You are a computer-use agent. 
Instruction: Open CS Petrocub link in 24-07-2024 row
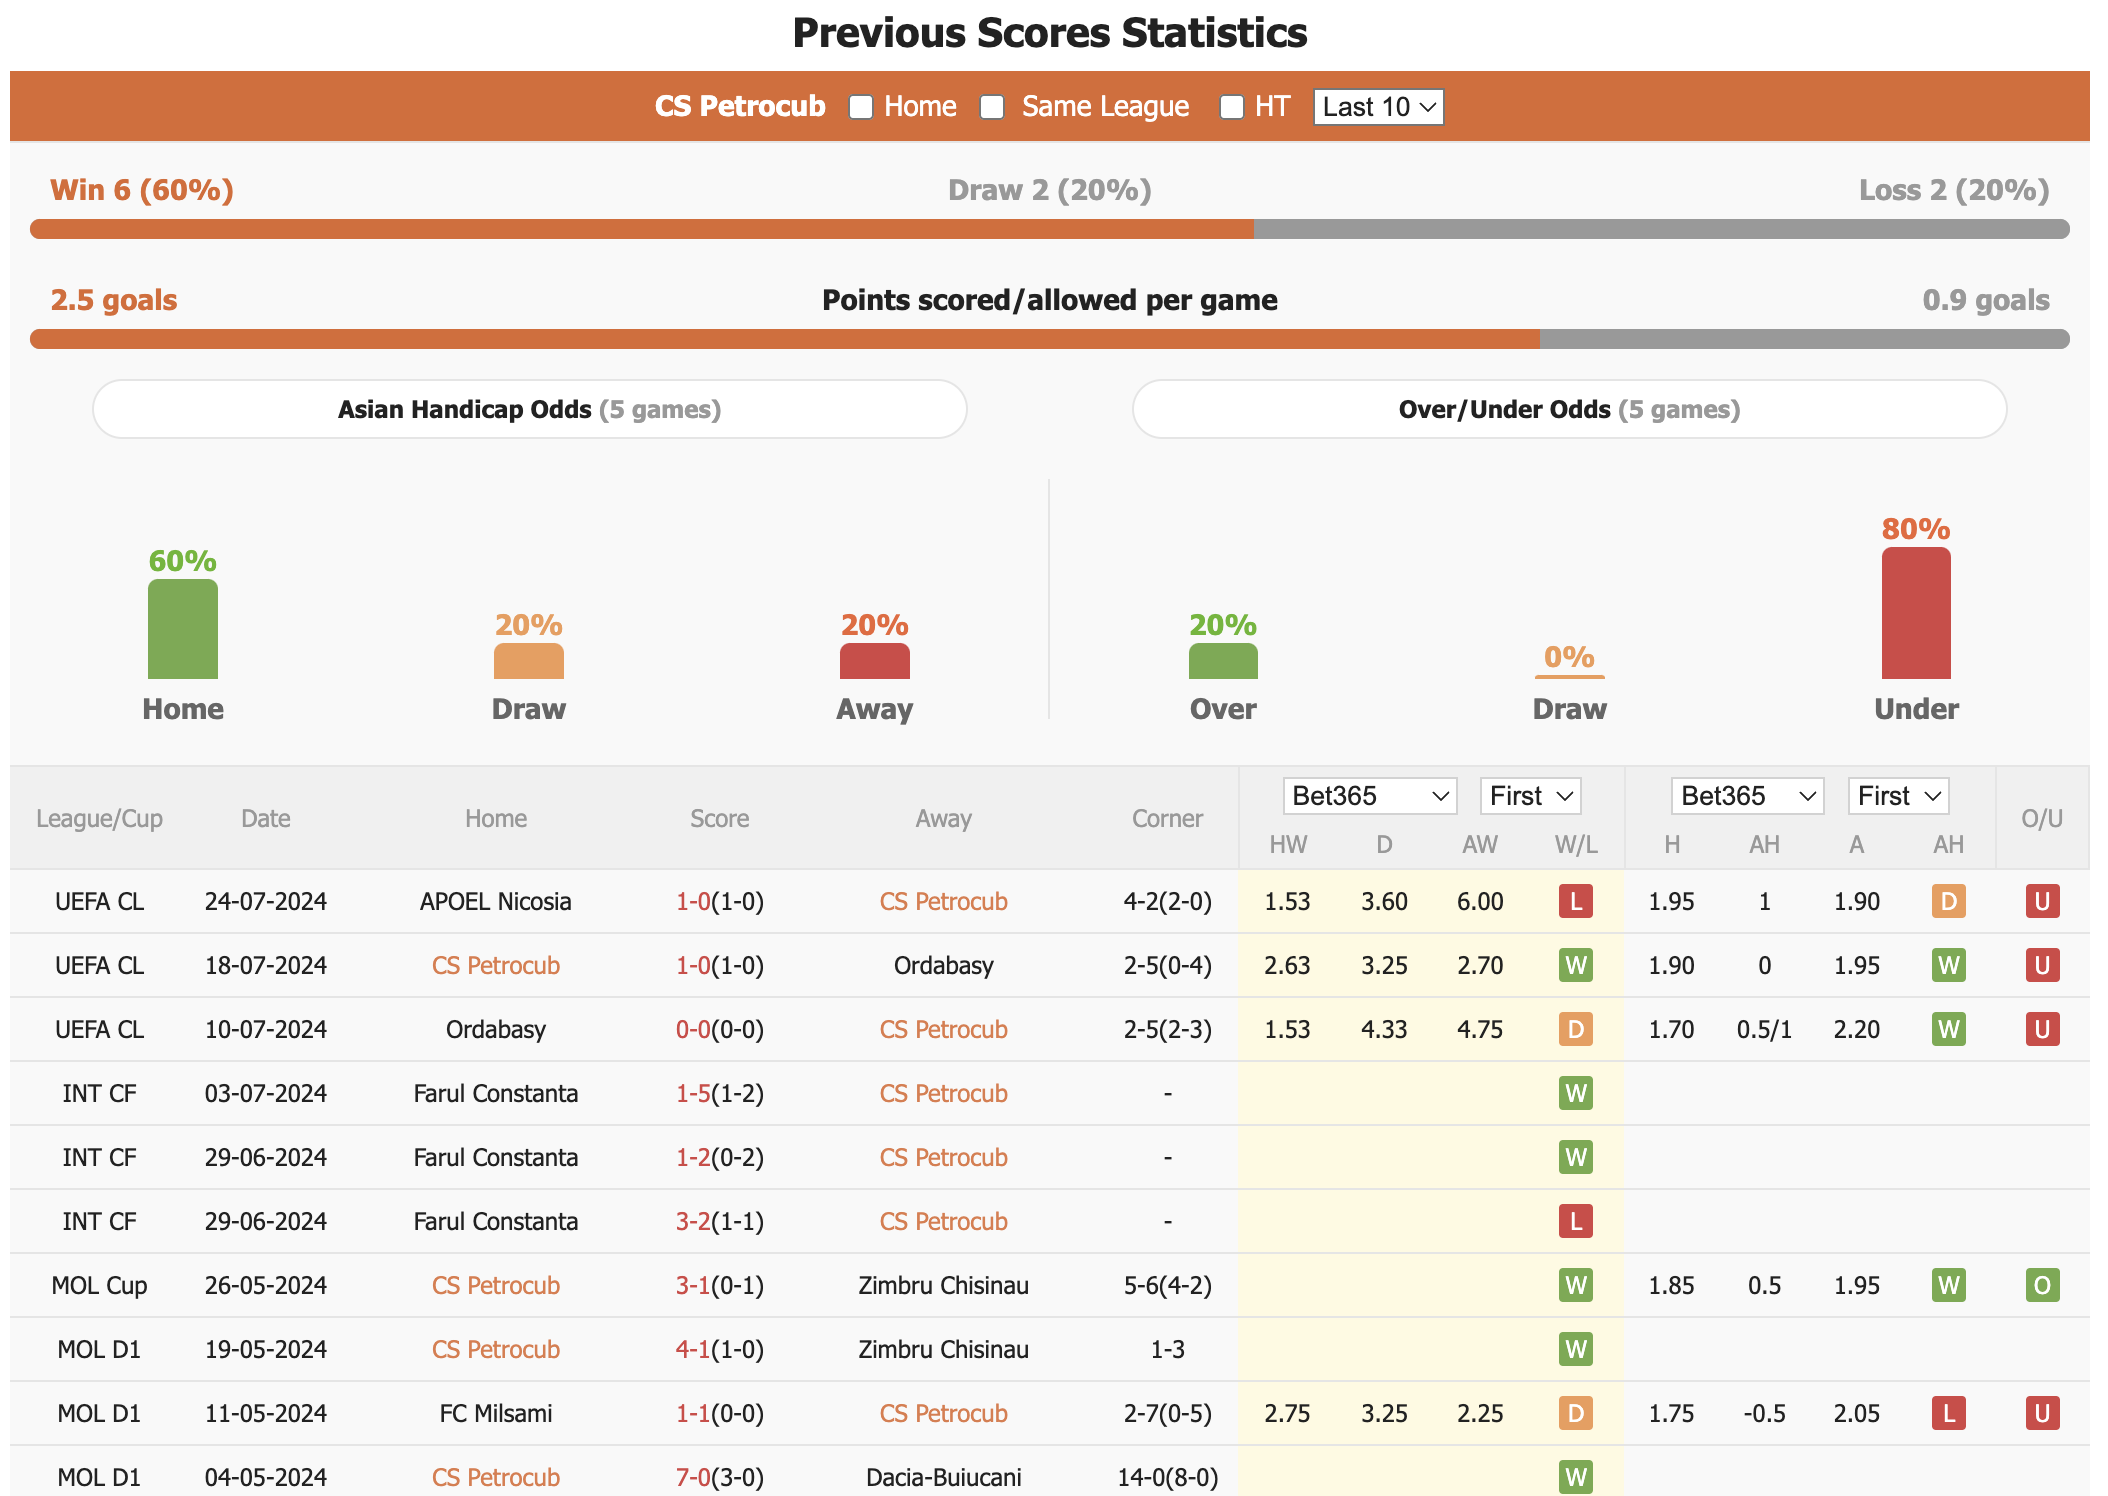[x=943, y=901]
